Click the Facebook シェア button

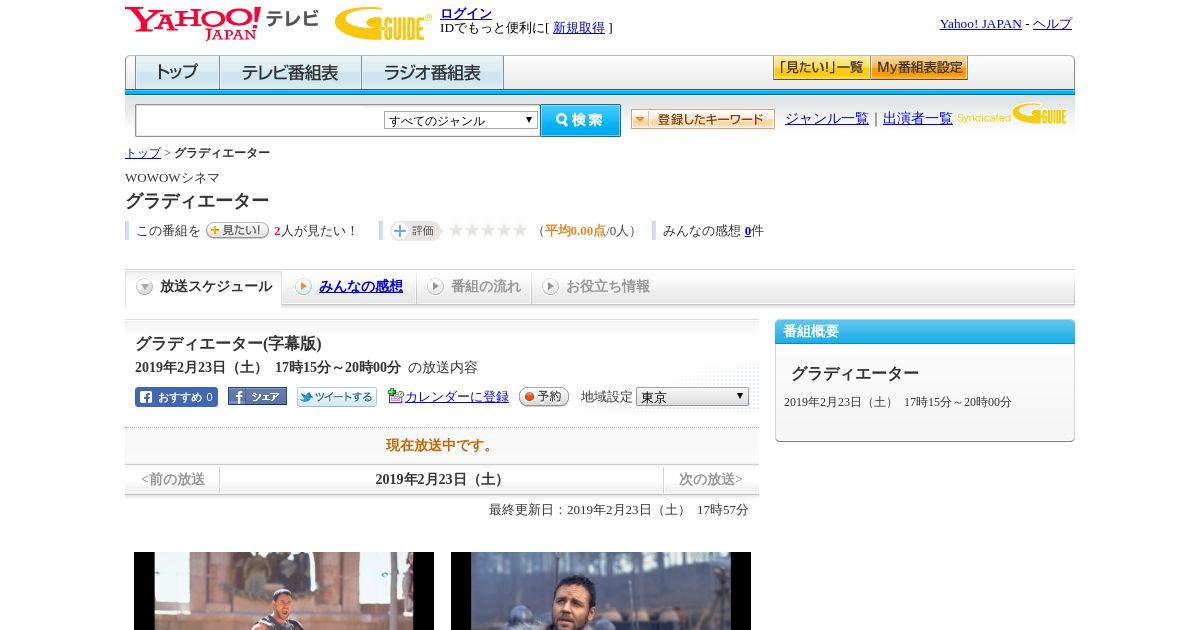click(257, 397)
